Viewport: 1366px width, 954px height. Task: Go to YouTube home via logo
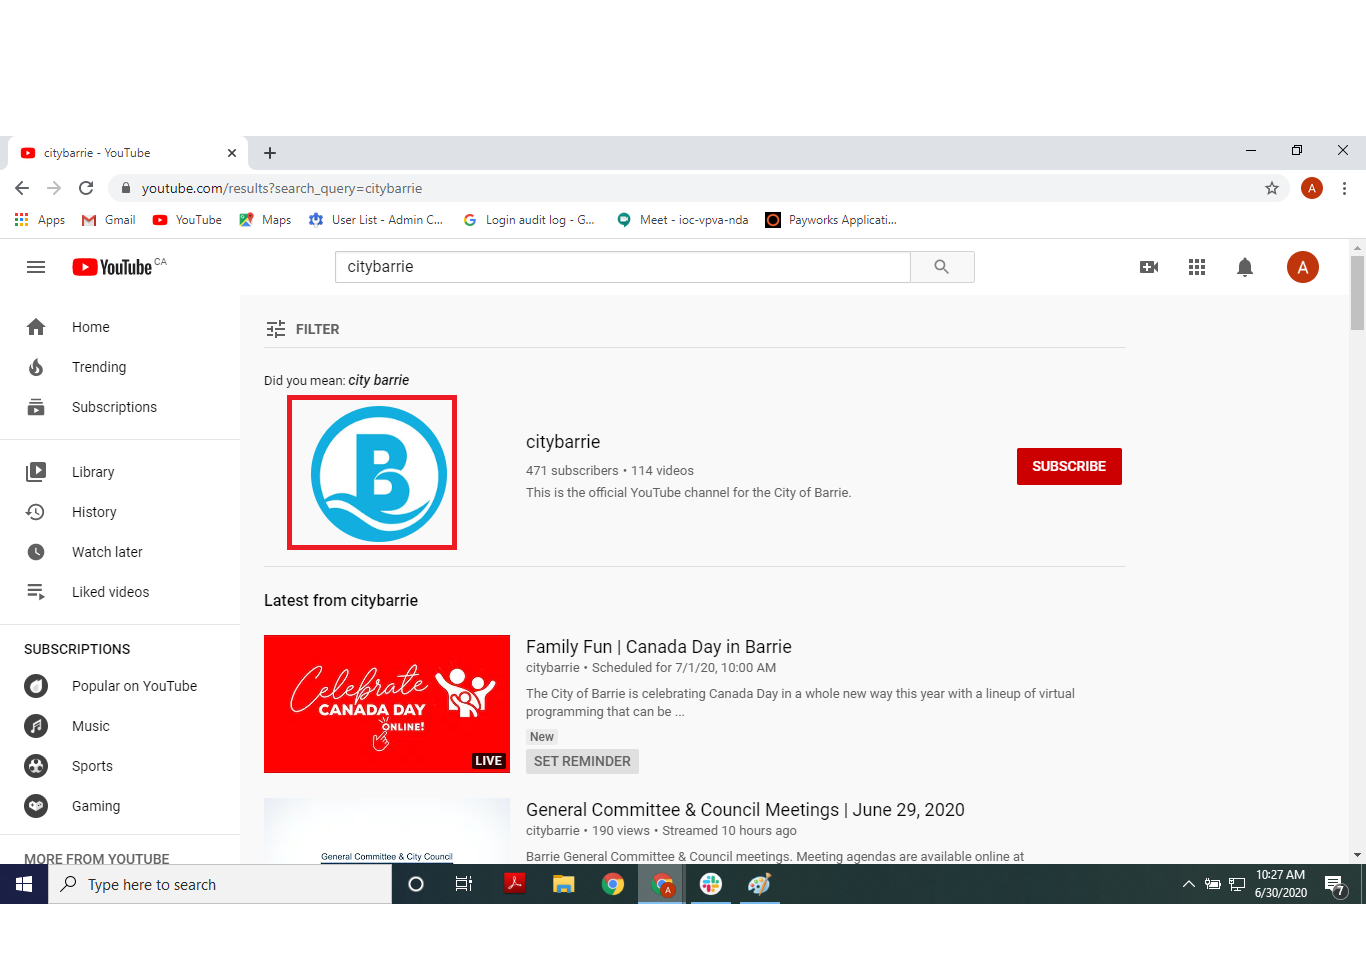point(112,267)
